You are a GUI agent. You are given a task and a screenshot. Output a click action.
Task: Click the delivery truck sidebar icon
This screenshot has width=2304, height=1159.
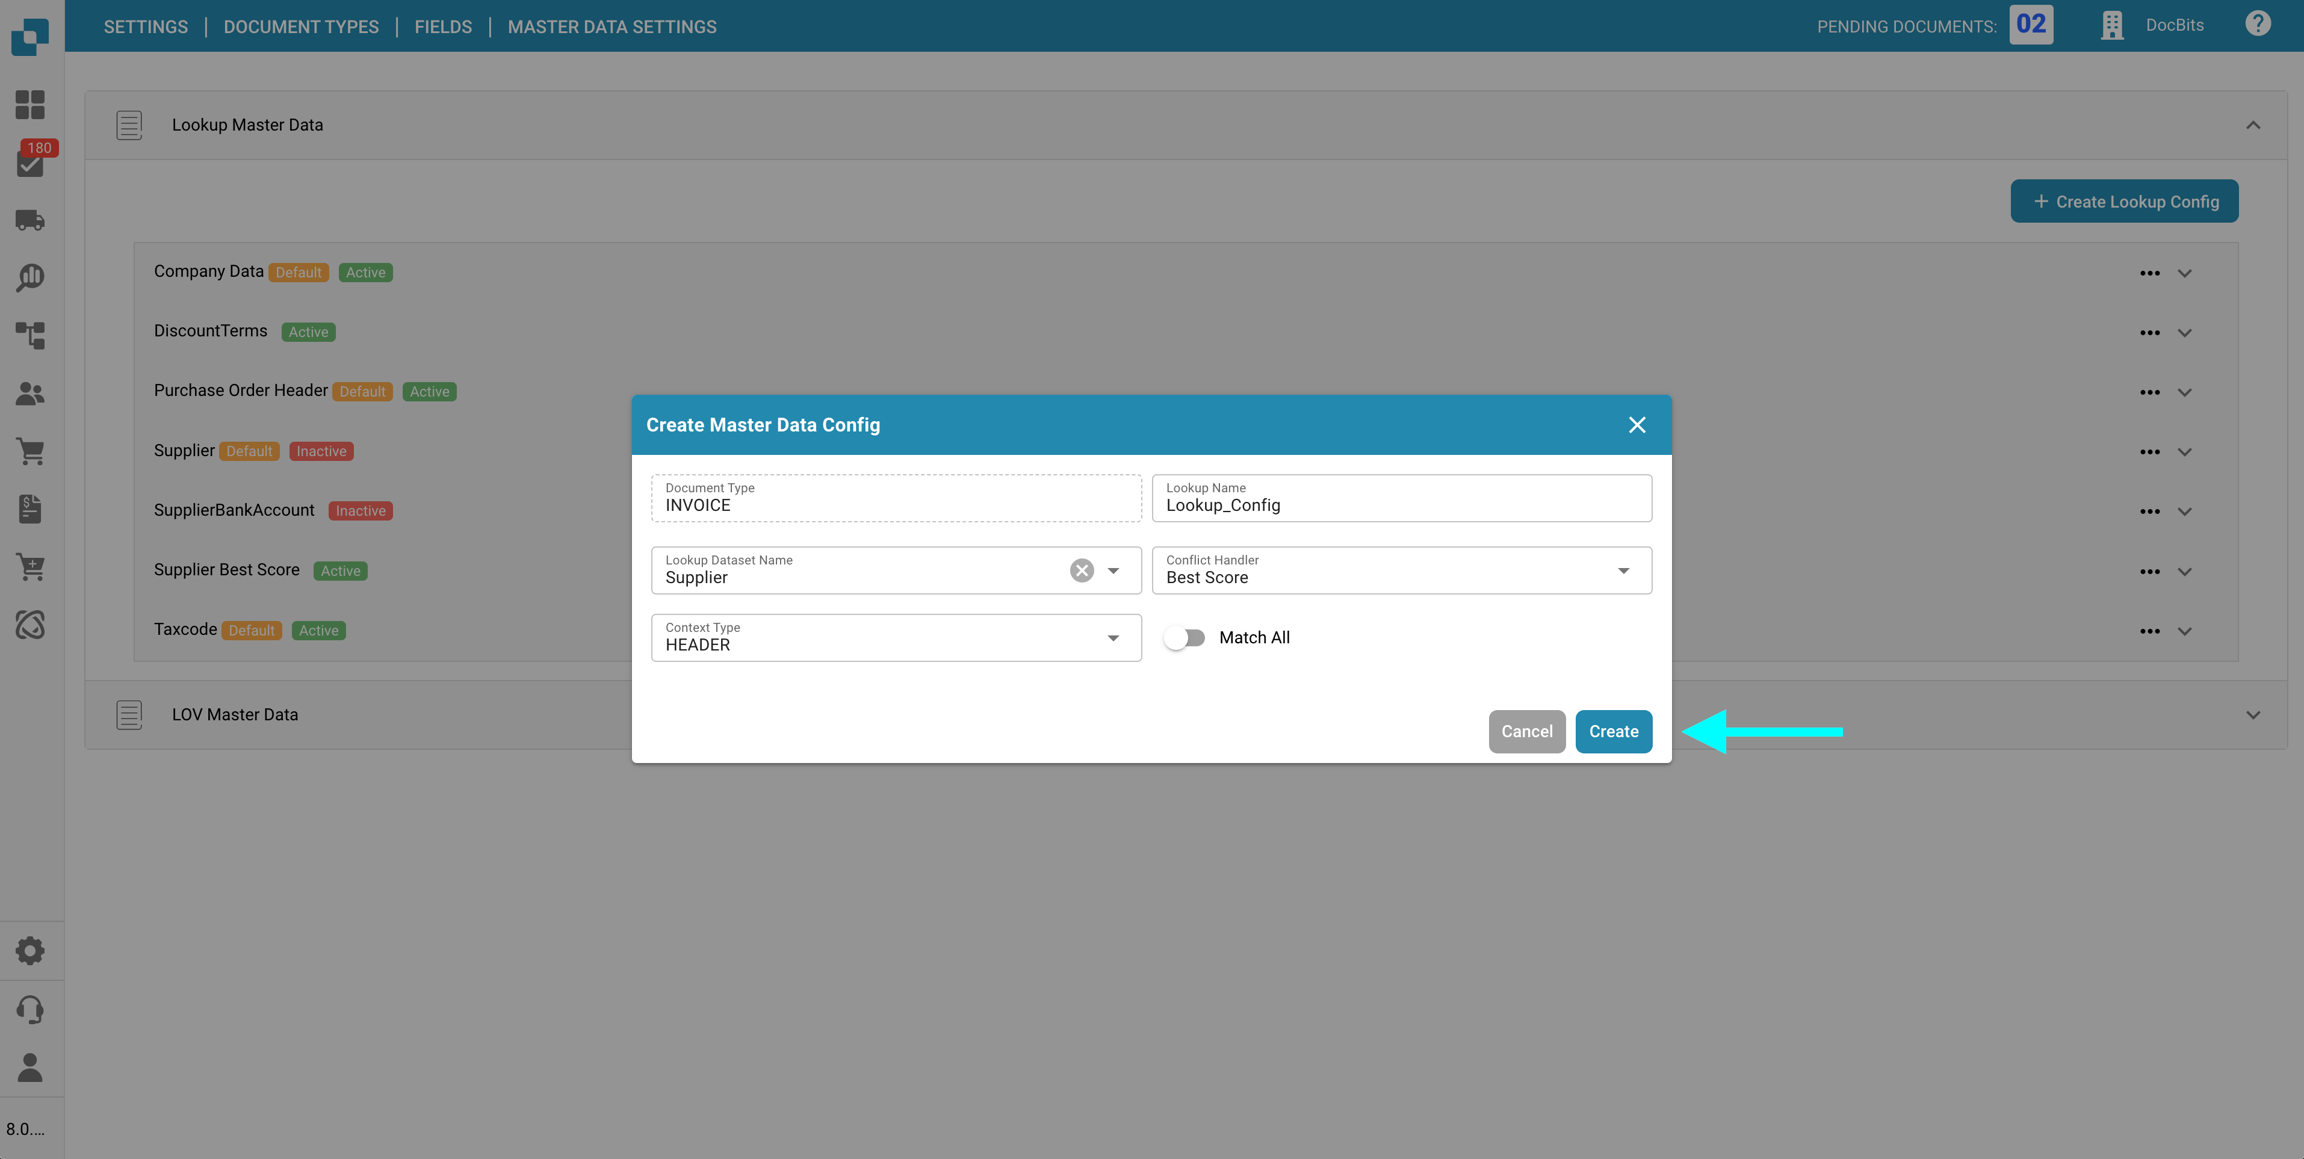pyautogui.click(x=30, y=220)
